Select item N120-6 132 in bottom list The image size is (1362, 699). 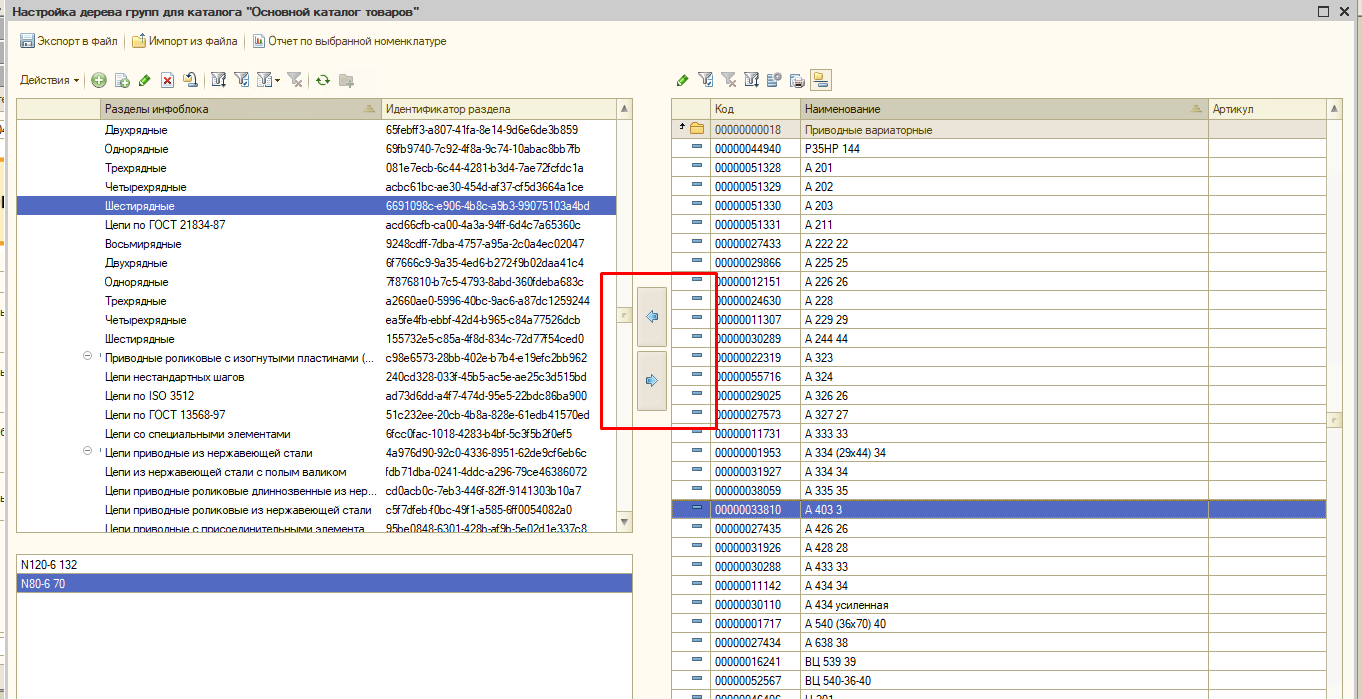(x=324, y=564)
